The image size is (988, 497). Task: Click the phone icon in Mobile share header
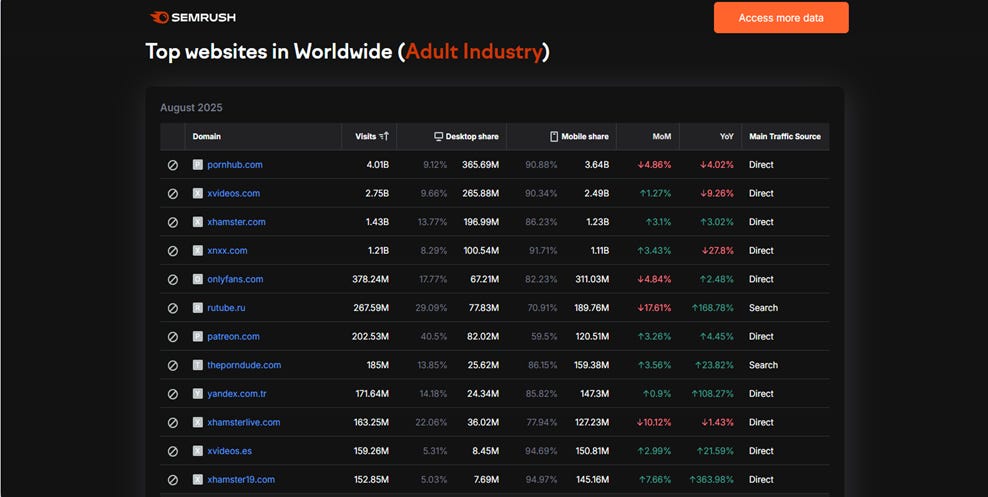pos(554,136)
